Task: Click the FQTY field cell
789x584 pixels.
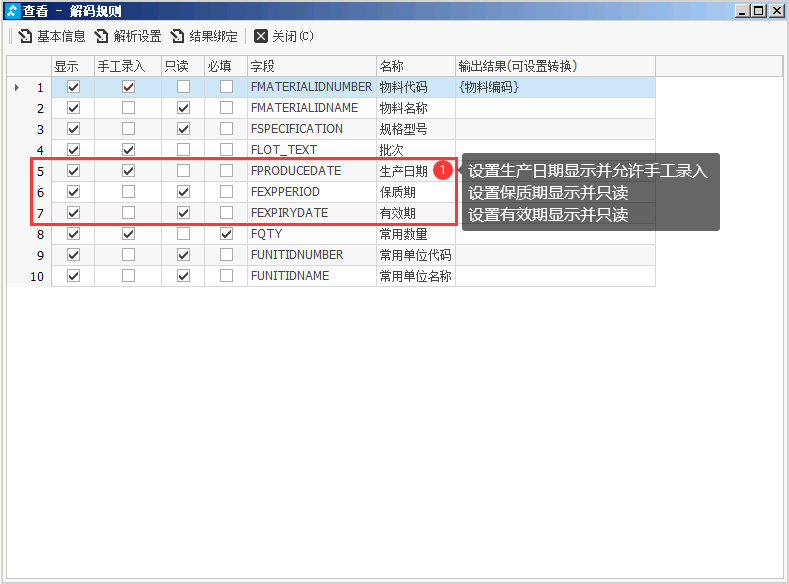Action: pos(312,234)
